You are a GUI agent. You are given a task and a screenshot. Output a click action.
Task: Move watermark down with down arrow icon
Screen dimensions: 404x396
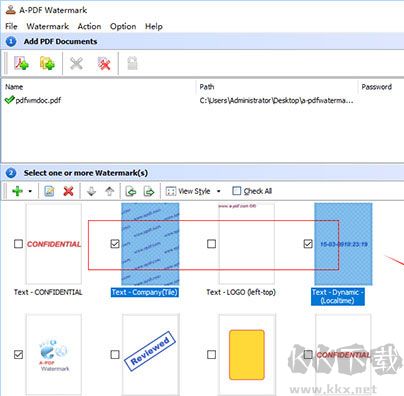91,191
